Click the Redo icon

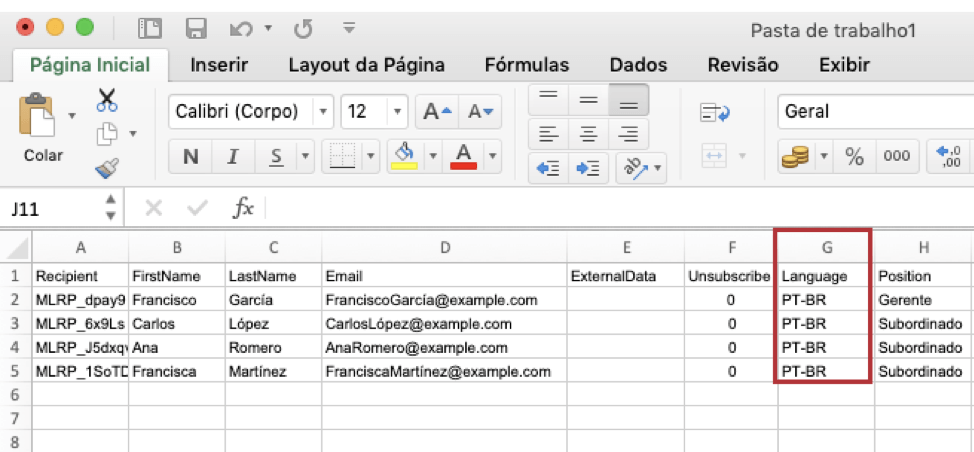point(303,29)
